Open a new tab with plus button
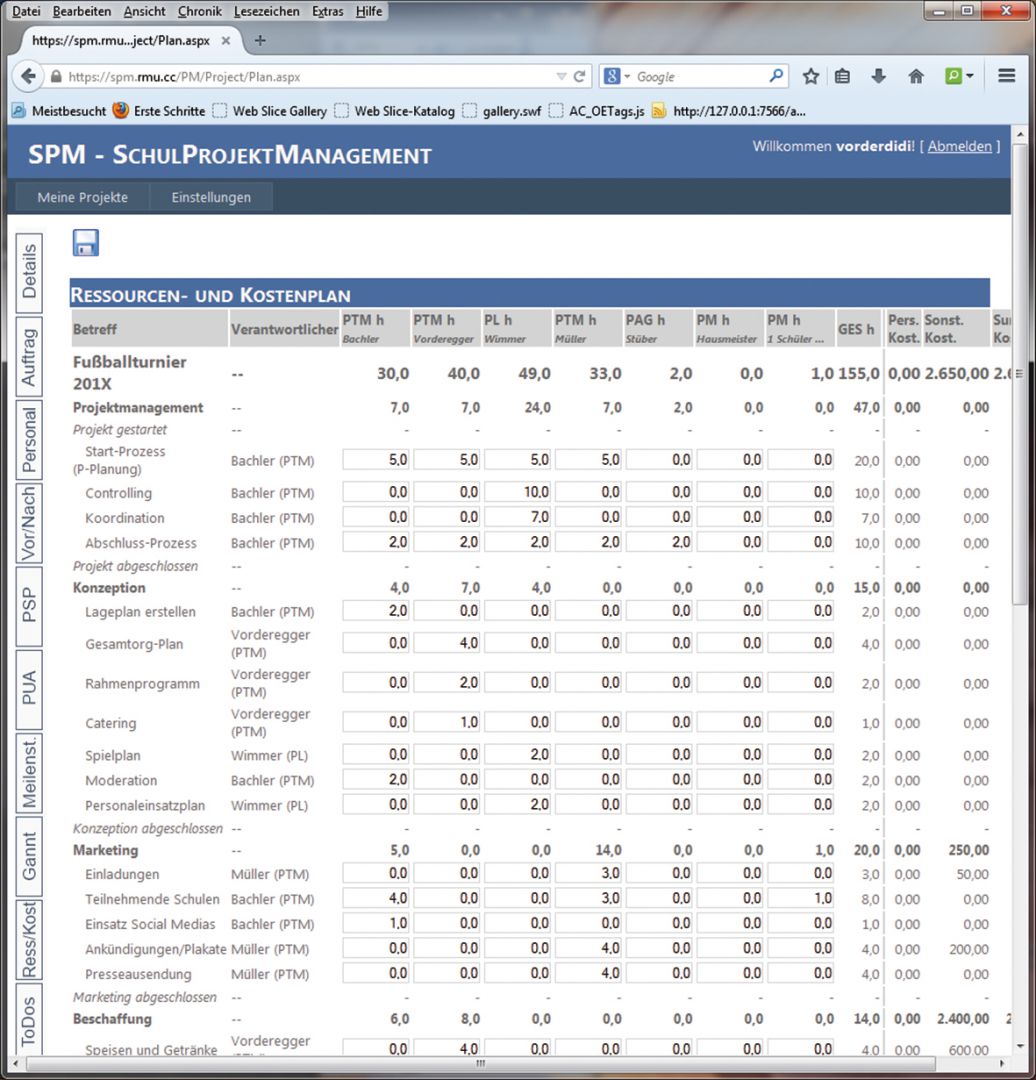This screenshot has height=1080, width=1036. [x=260, y=41]
